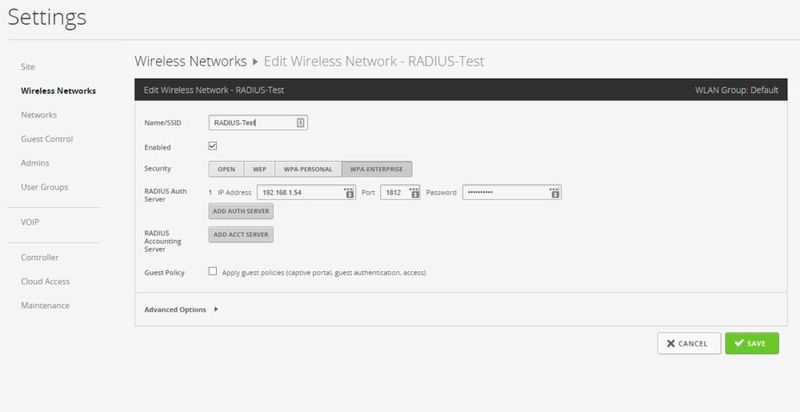Click the ADD ACCT SERVER button

241,235
